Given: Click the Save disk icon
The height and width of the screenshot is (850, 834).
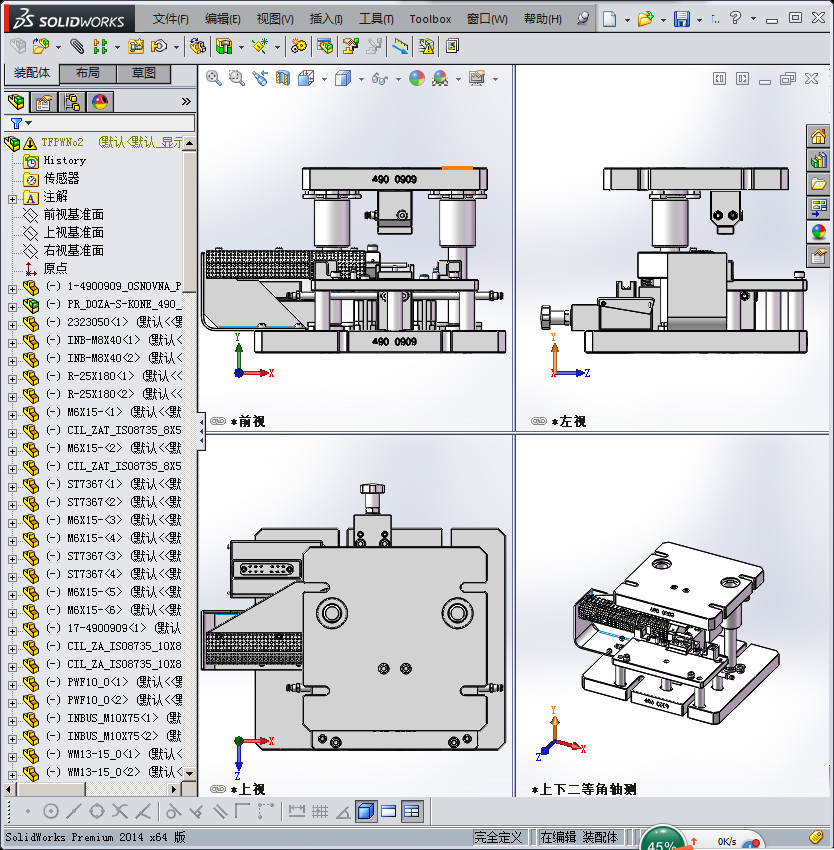Looking at the screenshot, I should (x=681, y=19).
